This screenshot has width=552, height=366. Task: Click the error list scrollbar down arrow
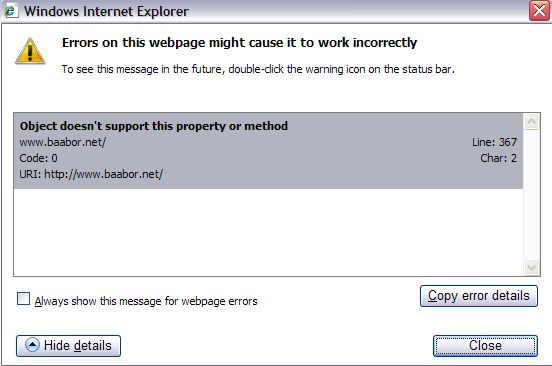tap(532, 268)
